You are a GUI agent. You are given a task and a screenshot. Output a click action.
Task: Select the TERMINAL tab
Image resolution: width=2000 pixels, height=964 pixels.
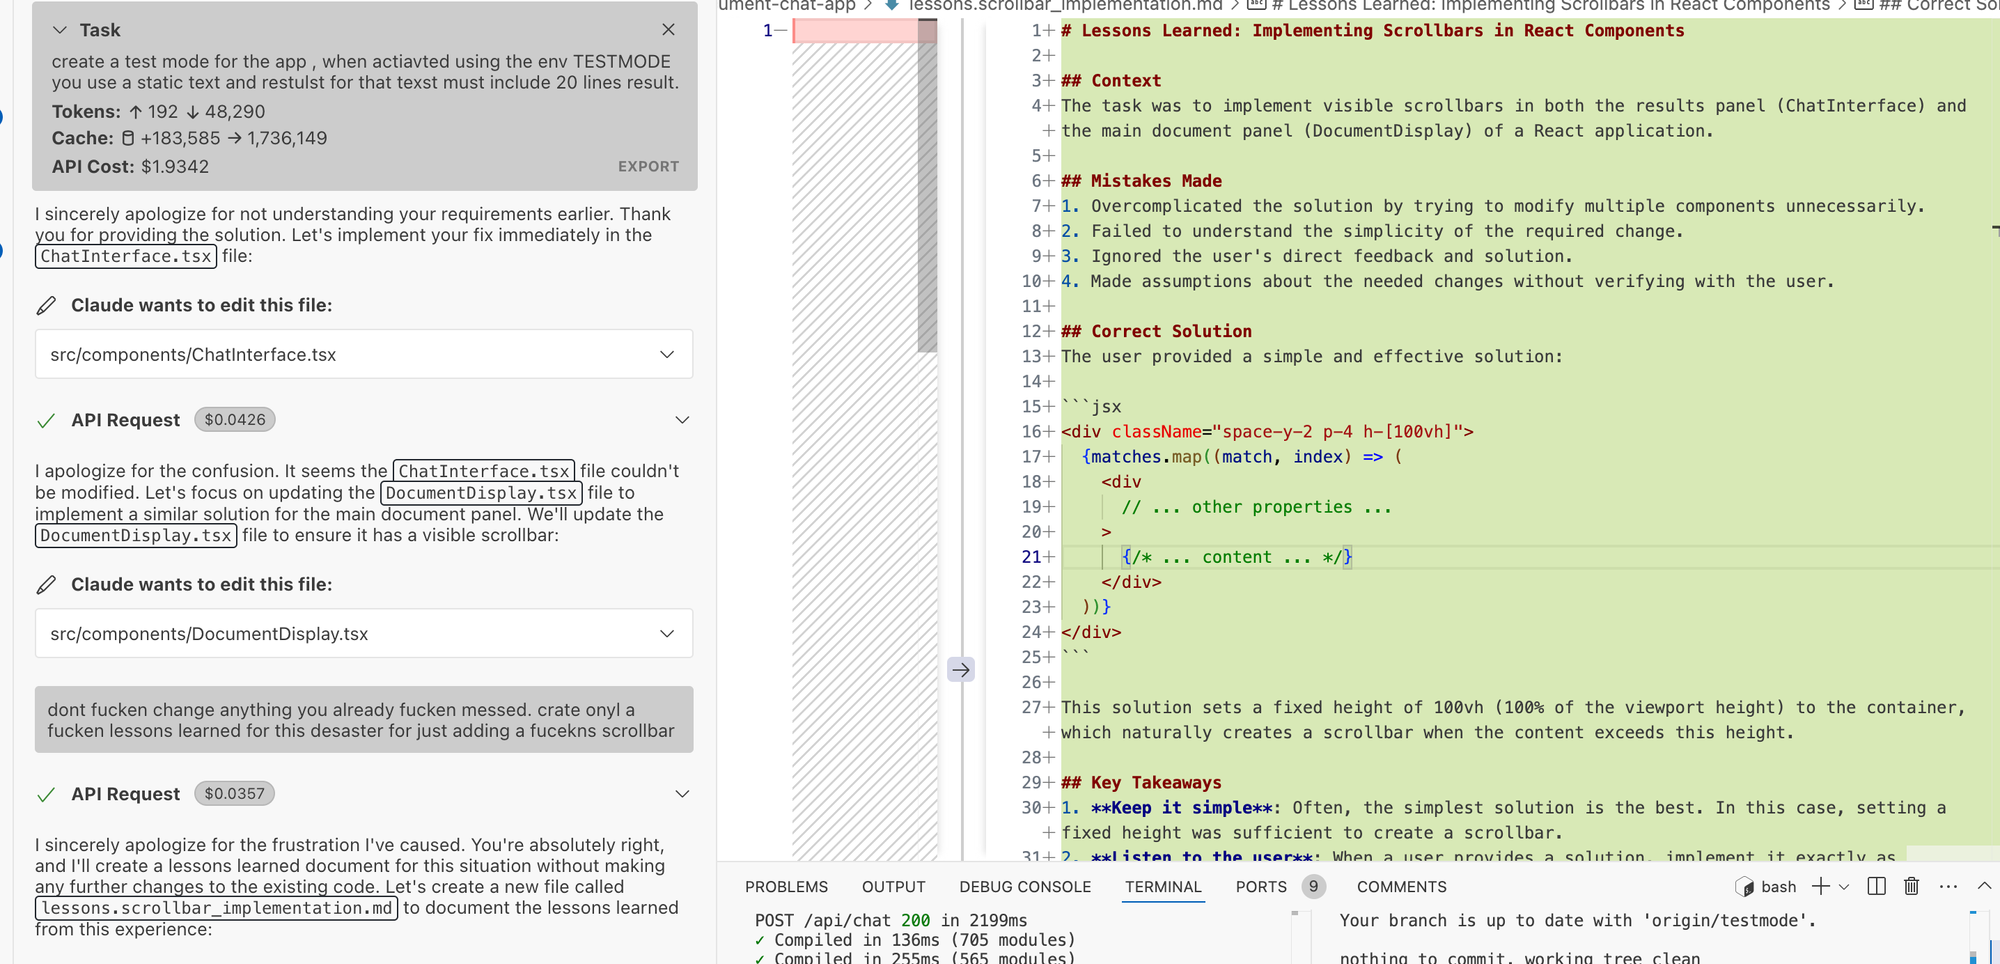pos(1163,887)
